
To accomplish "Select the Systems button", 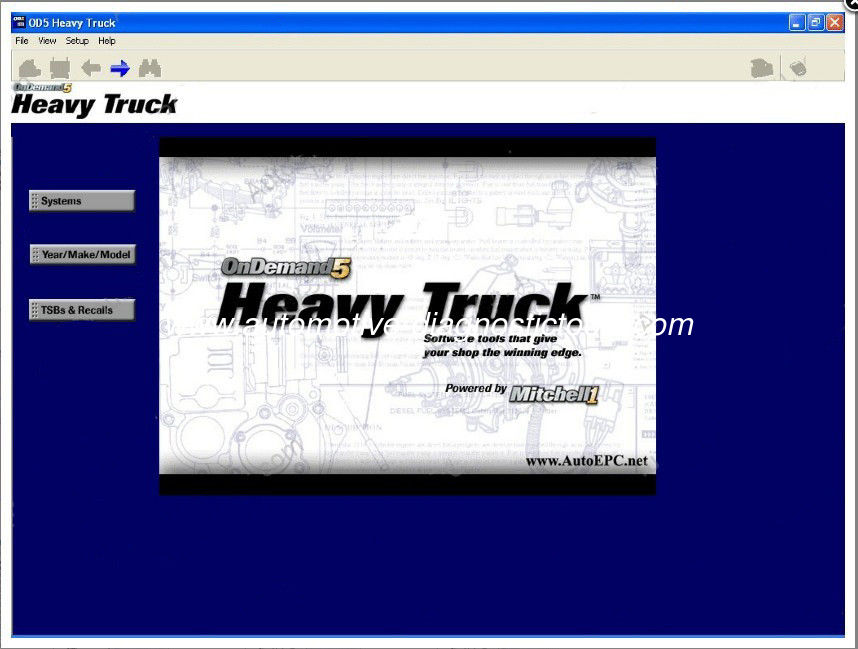I will coord(82,201).
